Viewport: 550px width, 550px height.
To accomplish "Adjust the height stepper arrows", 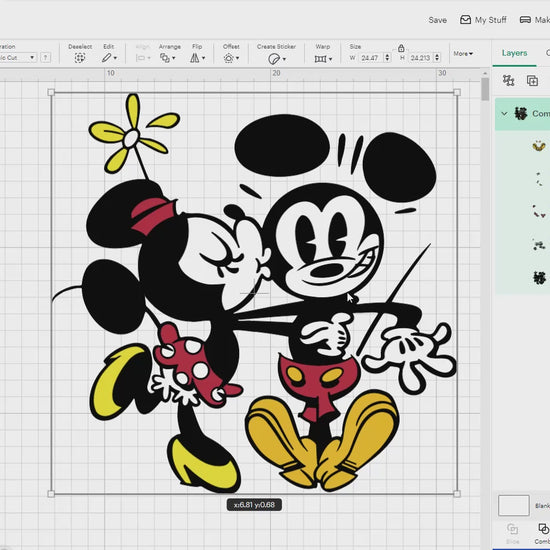I will 437,58.
